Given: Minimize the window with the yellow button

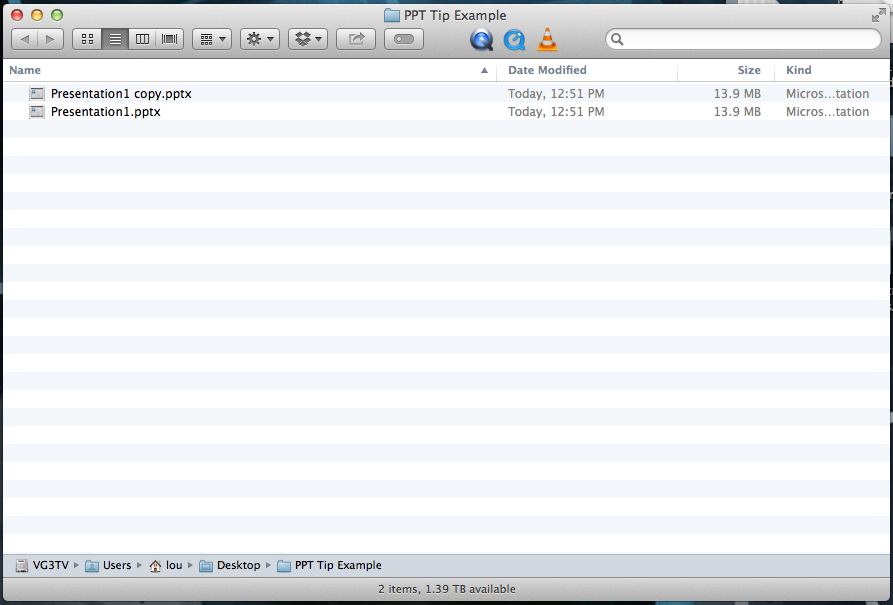Looking at the screenshot, I should pos(37,15).
